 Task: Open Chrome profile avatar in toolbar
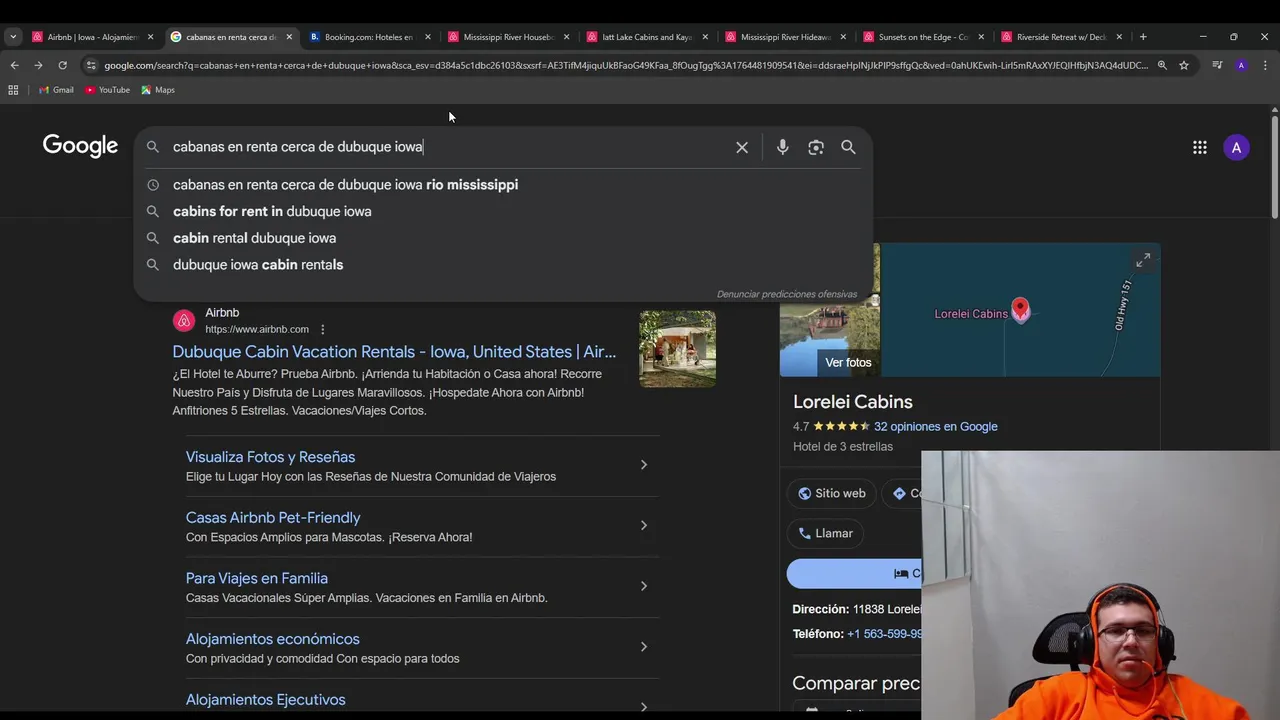pyautogui.click(x=1241, y=65)
